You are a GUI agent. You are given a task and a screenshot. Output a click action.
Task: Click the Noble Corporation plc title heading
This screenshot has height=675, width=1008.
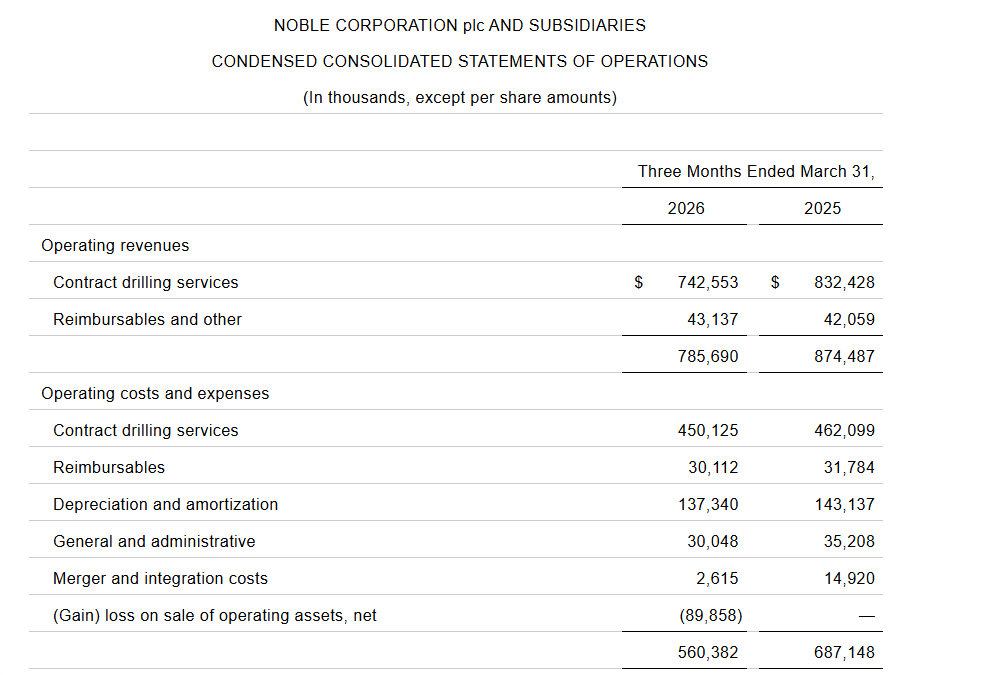[459, 25]
